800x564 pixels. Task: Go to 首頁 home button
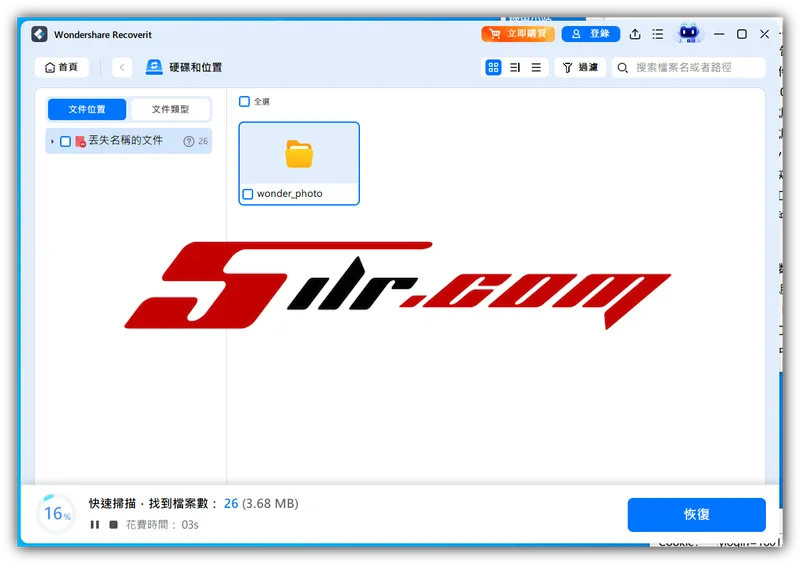[62, 67]
